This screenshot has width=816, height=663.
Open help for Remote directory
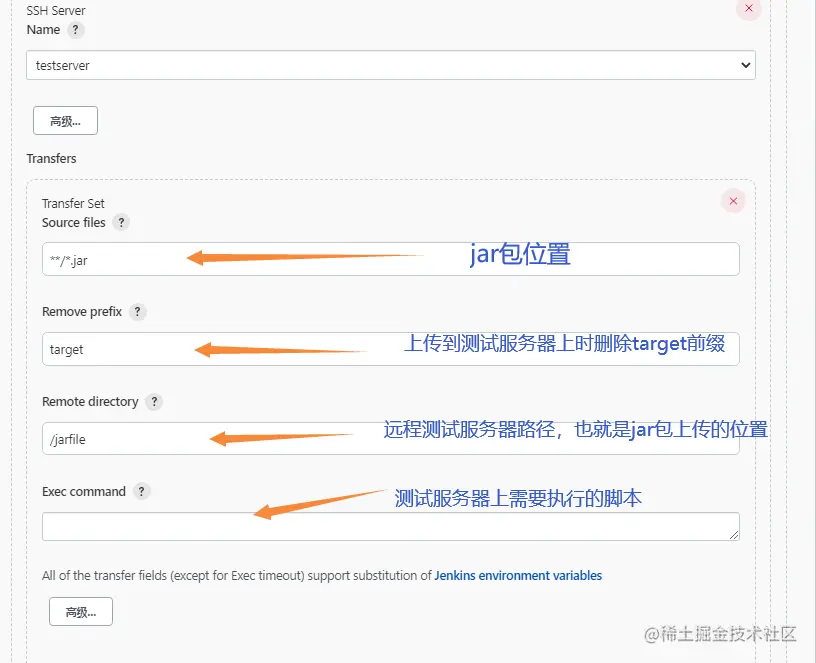pos(154,402)
